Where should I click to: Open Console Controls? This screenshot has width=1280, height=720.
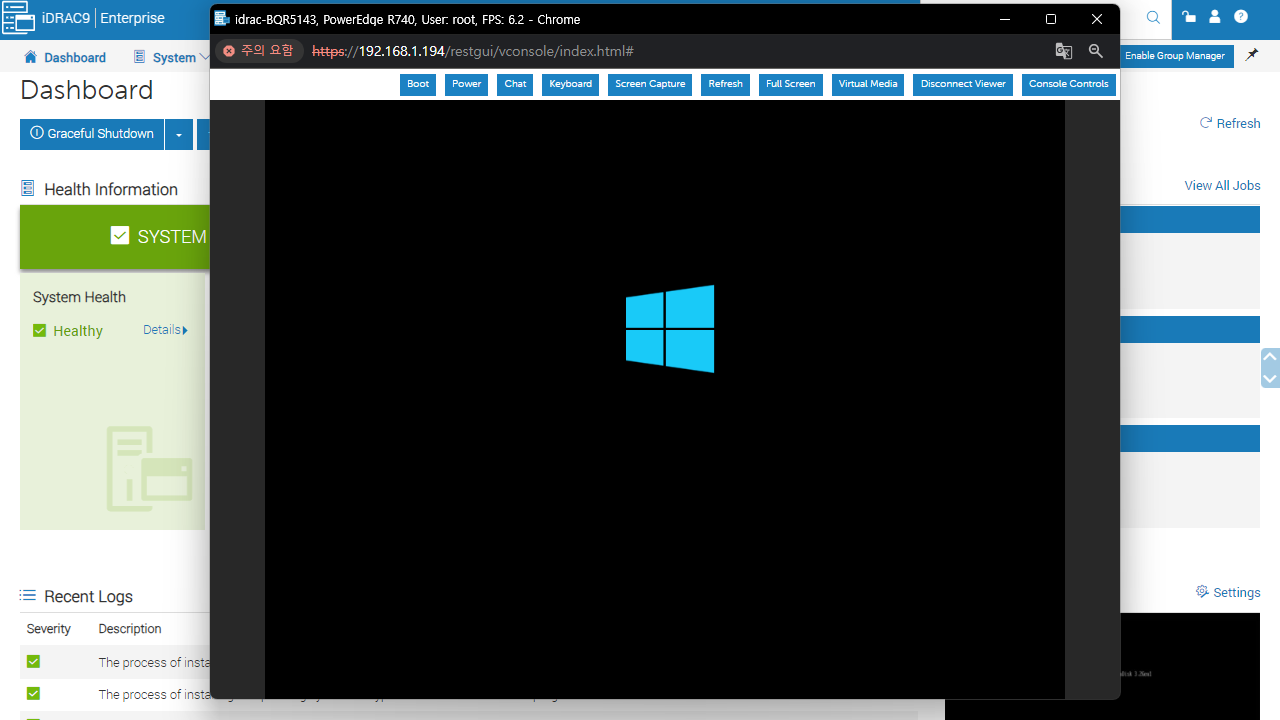pyautogui.click(x=1068, y=84)
